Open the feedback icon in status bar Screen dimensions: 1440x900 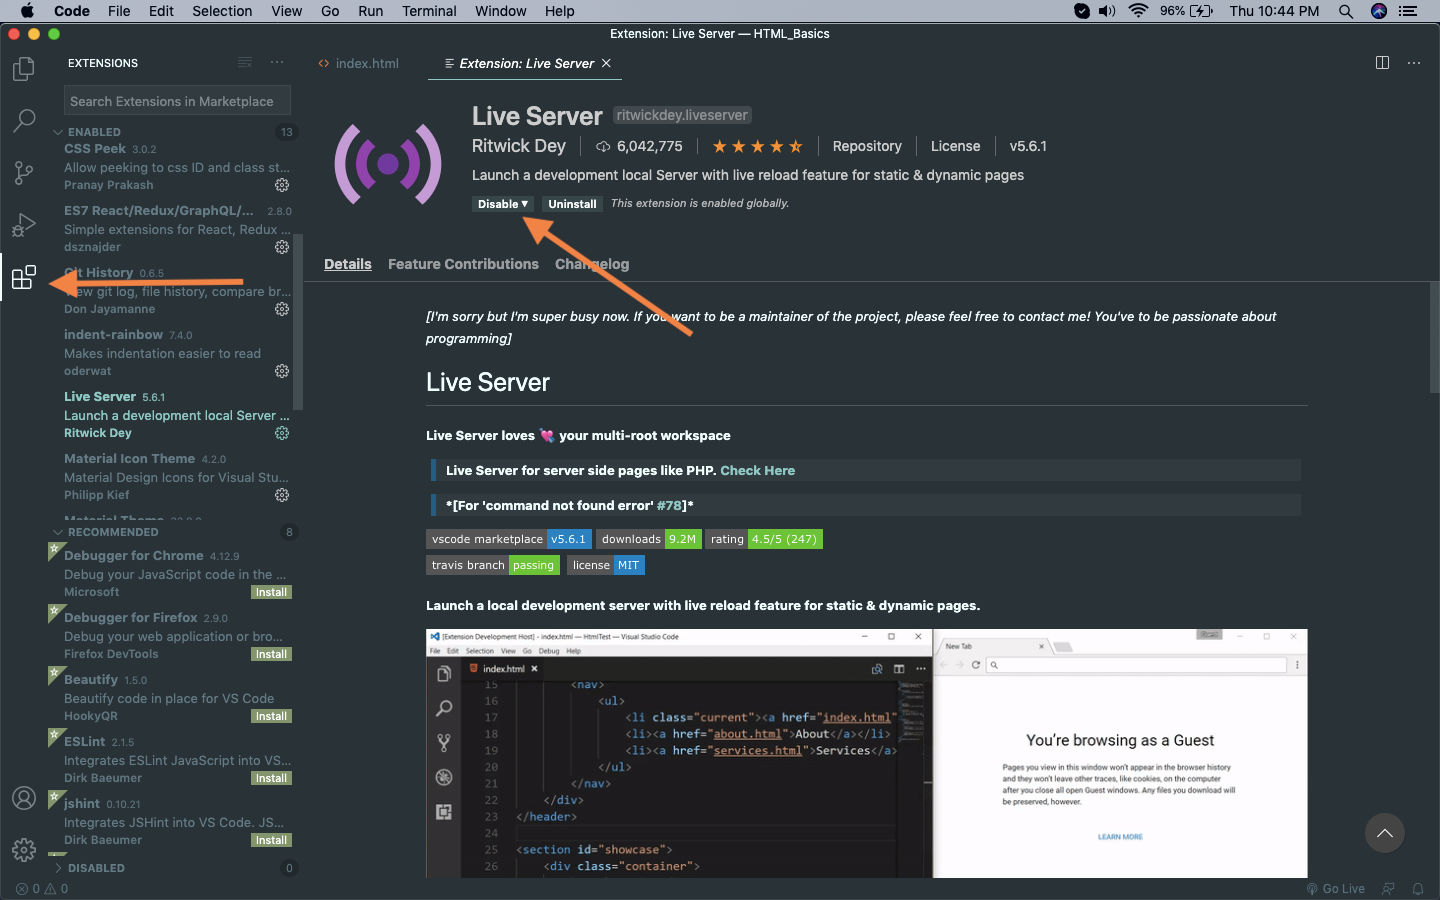tap(1388, 888)
